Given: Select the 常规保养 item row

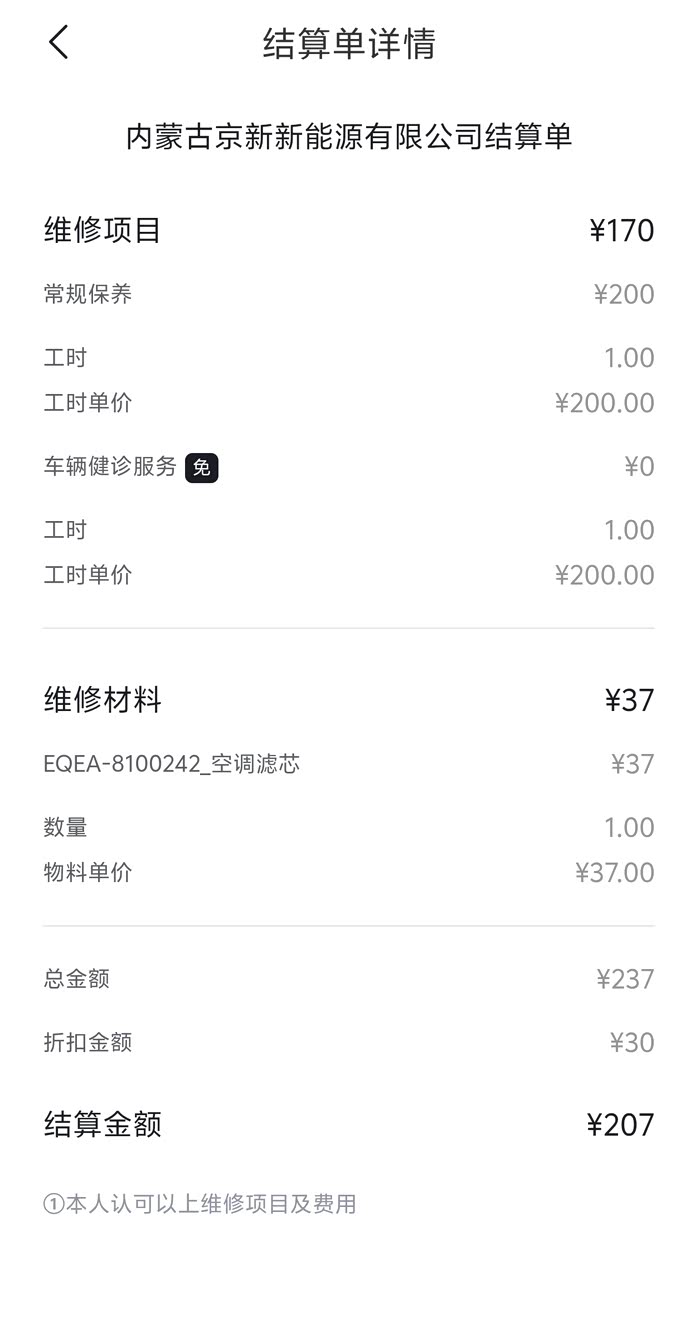Looking at the screenshot, I should 88,294.
